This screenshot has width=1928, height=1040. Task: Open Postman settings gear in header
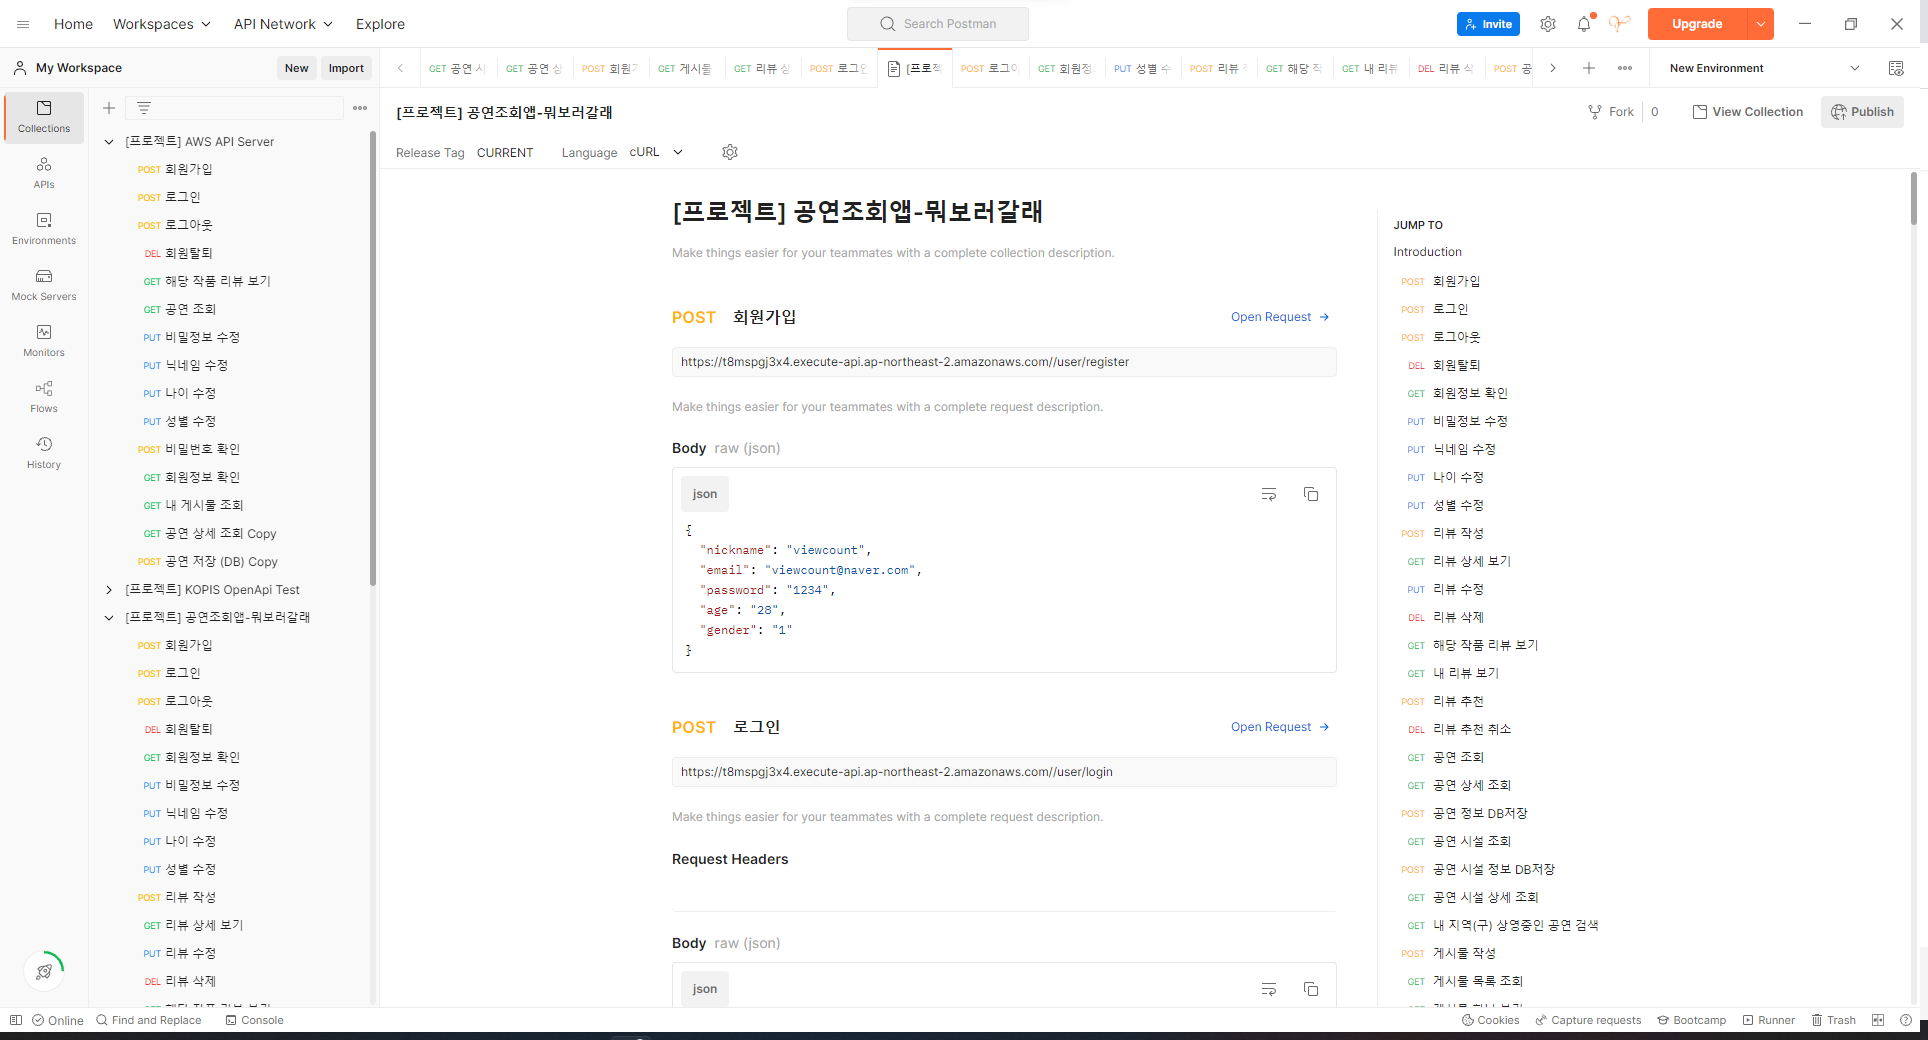(1548, 24)
